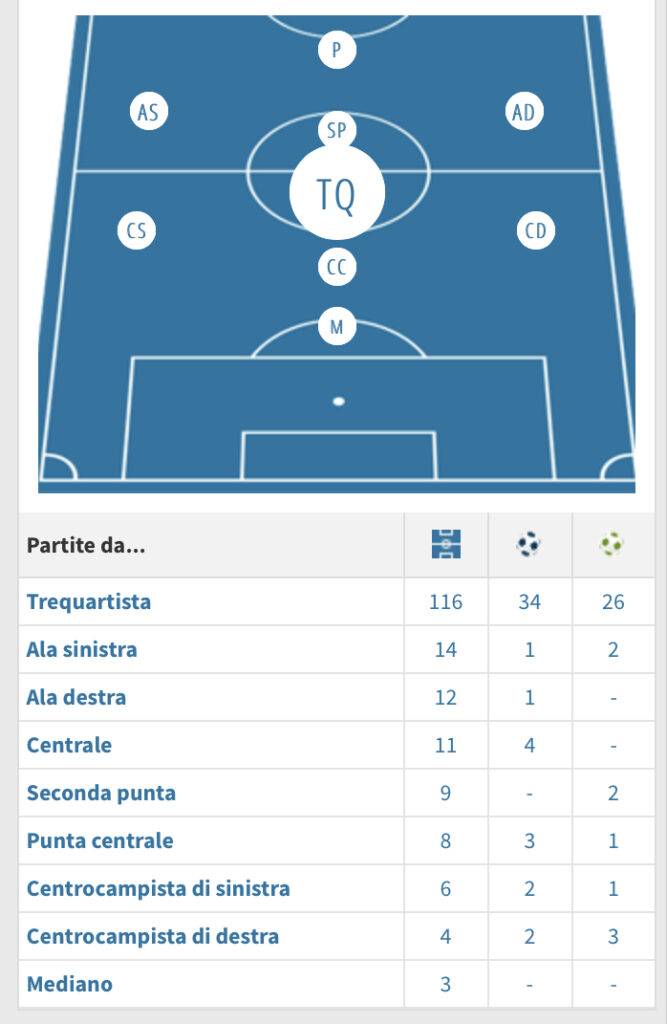Click the Centrale position link
Screen dimensions: 667x1024
[69, 745]
